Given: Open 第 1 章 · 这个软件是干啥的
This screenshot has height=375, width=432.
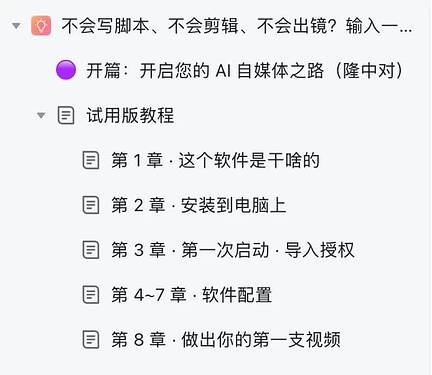Looking at the screenshot, I should coord(216,160).
